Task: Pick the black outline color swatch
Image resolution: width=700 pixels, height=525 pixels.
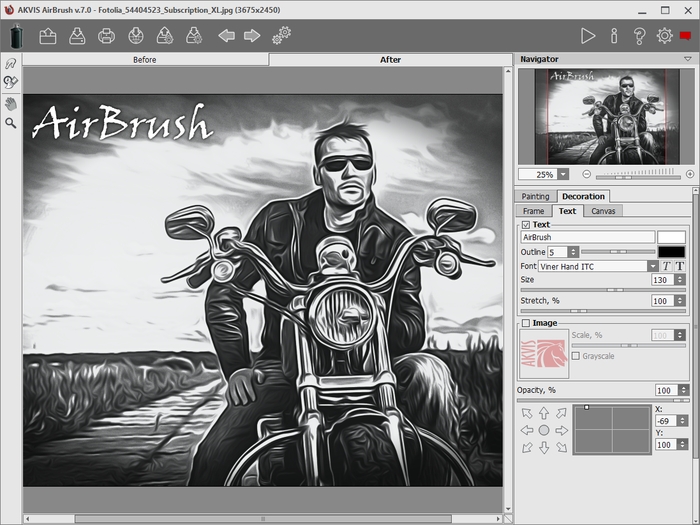Action: (x=671, y=252)
